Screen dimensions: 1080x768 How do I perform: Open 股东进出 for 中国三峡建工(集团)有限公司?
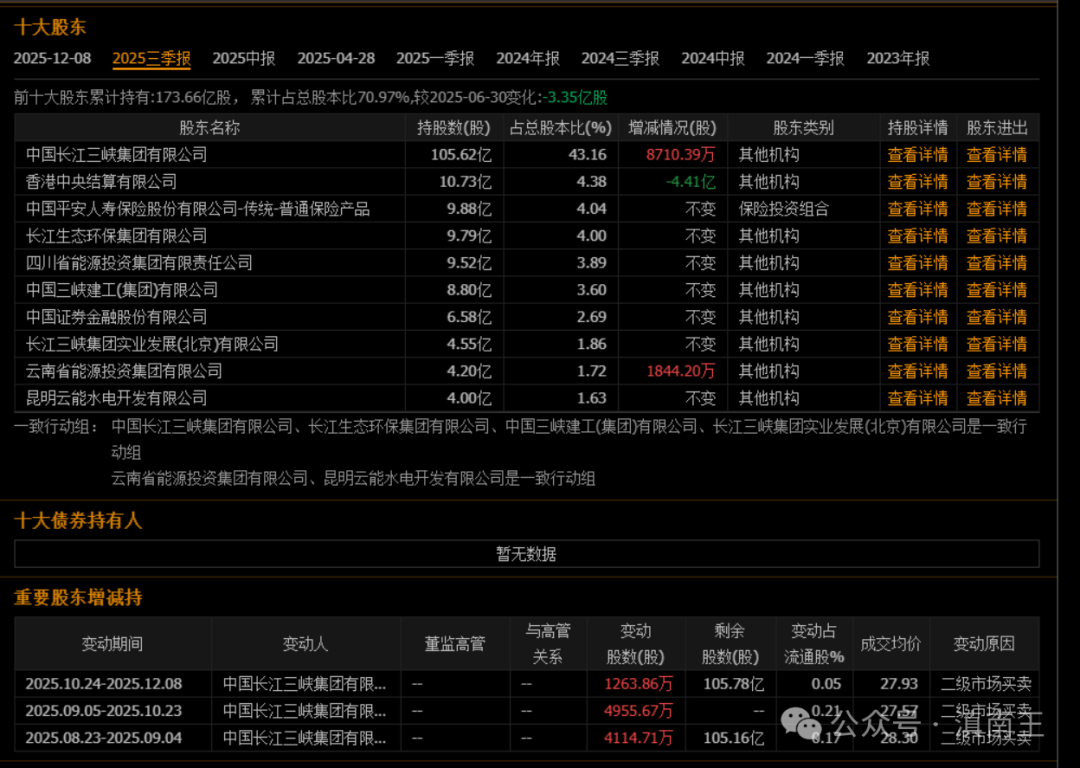click(x=997, y=290)
